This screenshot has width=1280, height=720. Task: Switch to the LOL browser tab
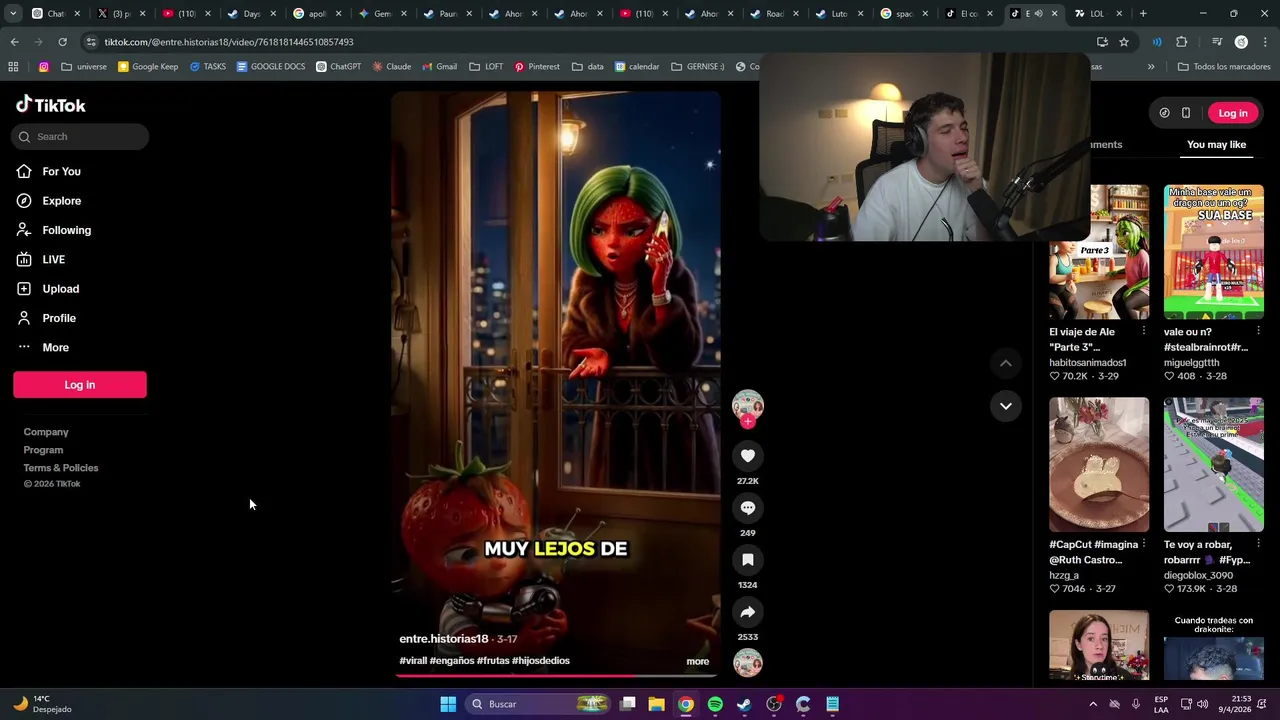pyautogui.click(x=1097, y=14)
